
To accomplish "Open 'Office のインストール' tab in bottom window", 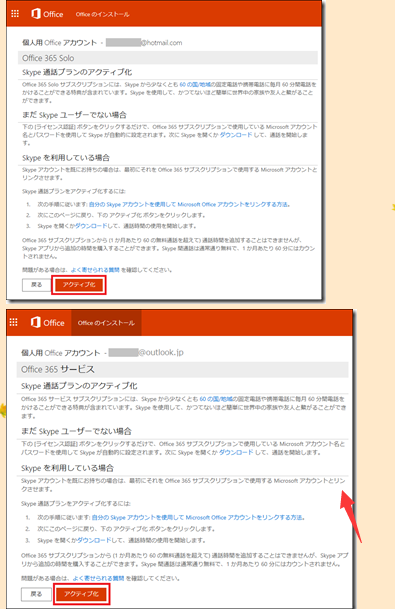I will 106,323.
